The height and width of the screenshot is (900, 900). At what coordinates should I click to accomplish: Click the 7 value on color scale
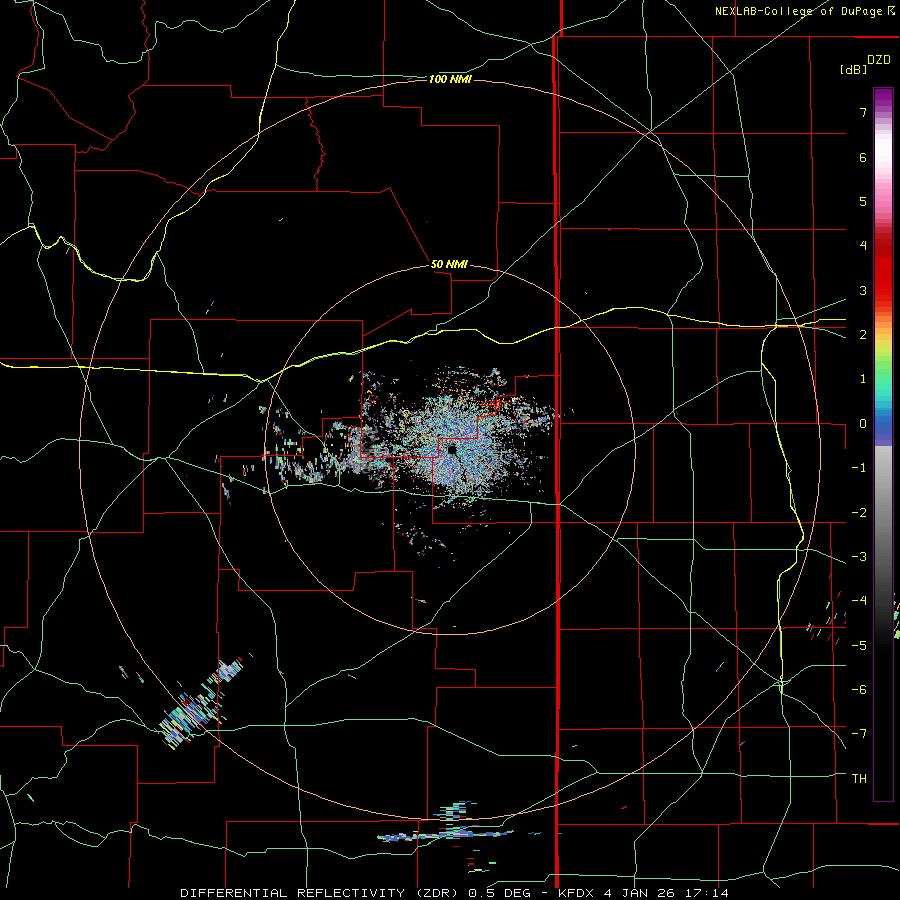pyautogui.click(x=863, y=112)
